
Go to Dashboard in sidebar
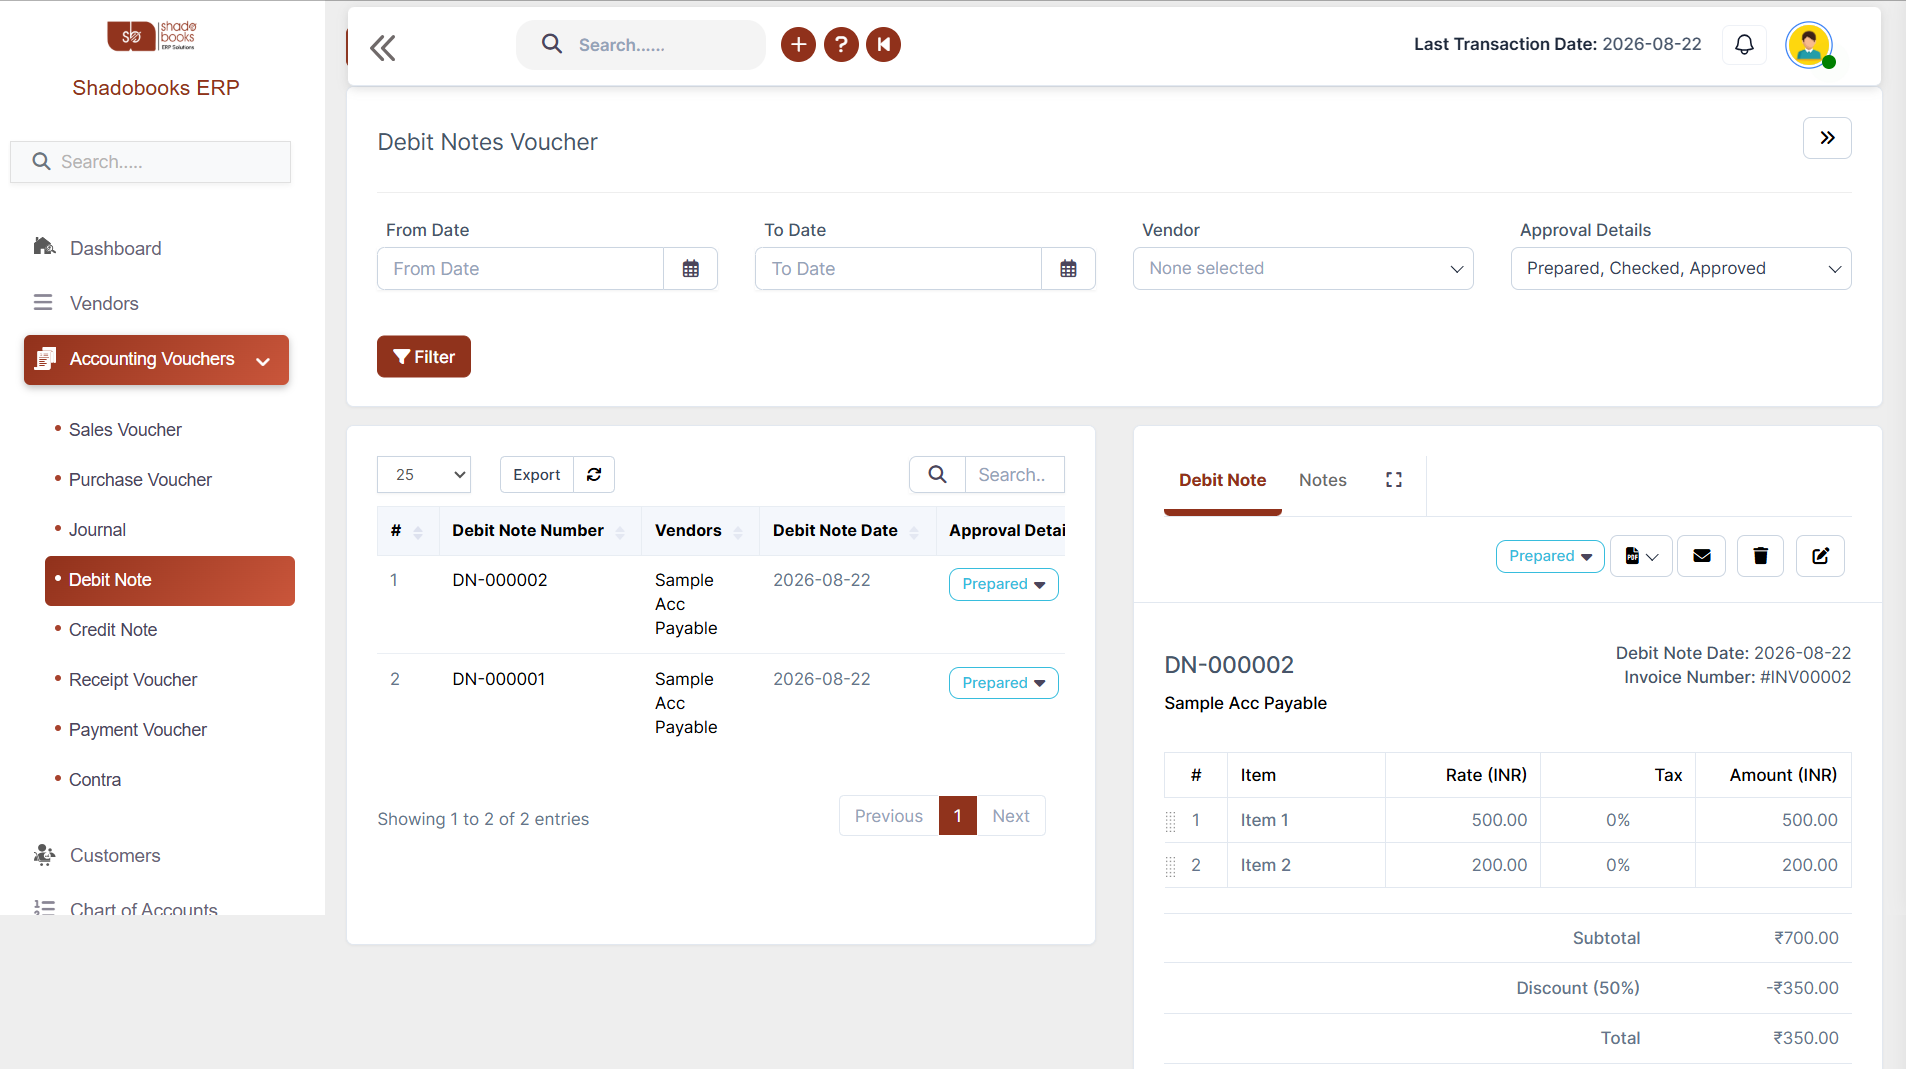pos(115,248)
